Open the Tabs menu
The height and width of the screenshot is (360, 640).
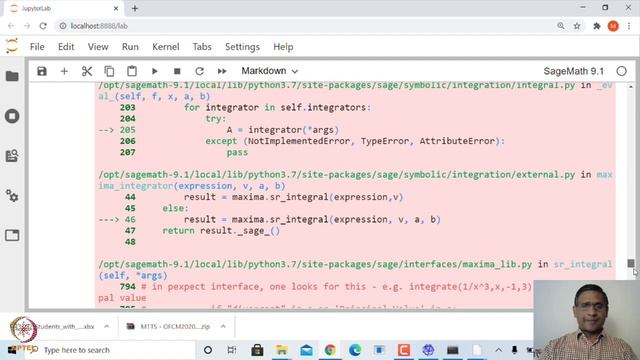tap(202, 47)
